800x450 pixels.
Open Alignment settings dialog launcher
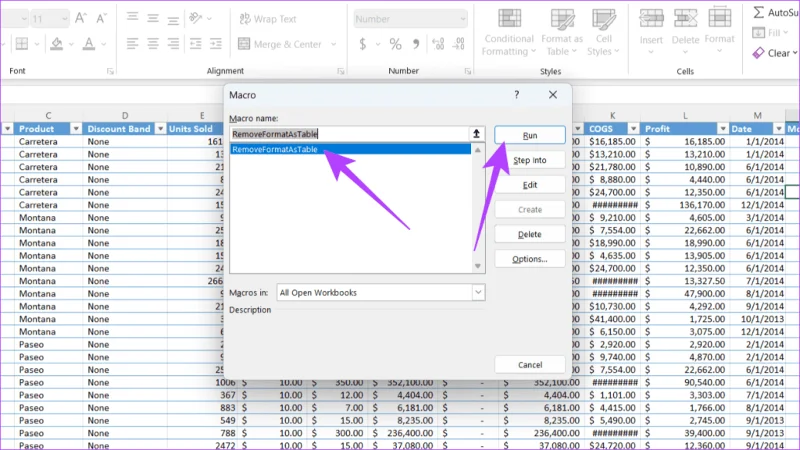click(341, 71)
